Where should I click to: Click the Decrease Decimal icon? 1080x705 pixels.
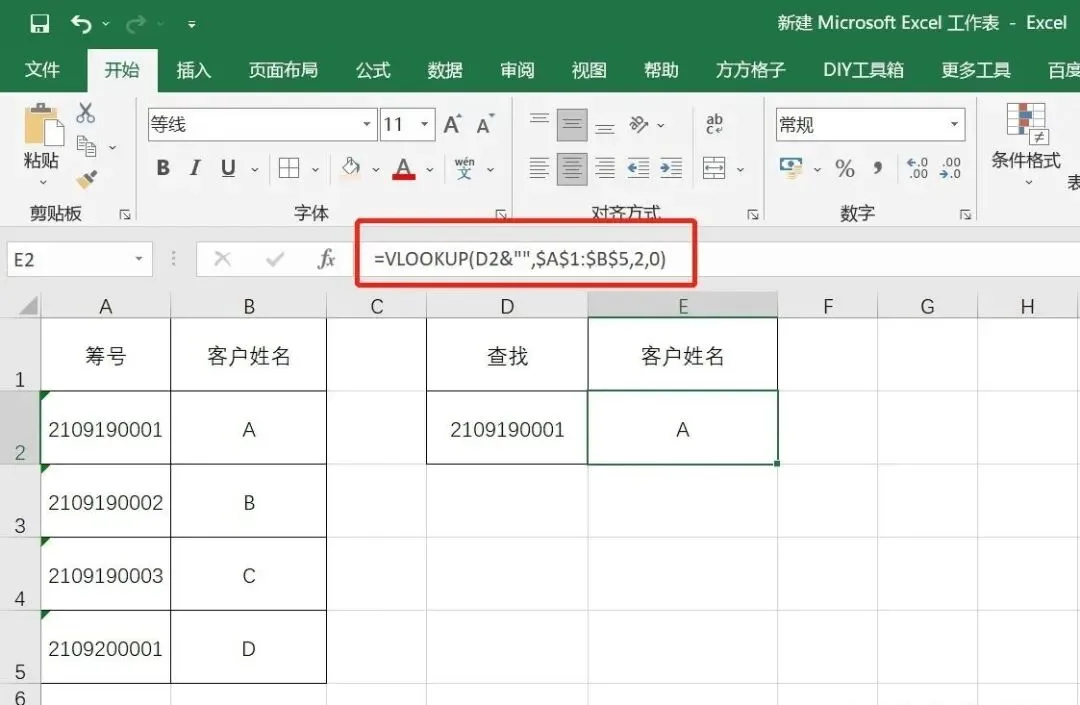pos(950,168)
